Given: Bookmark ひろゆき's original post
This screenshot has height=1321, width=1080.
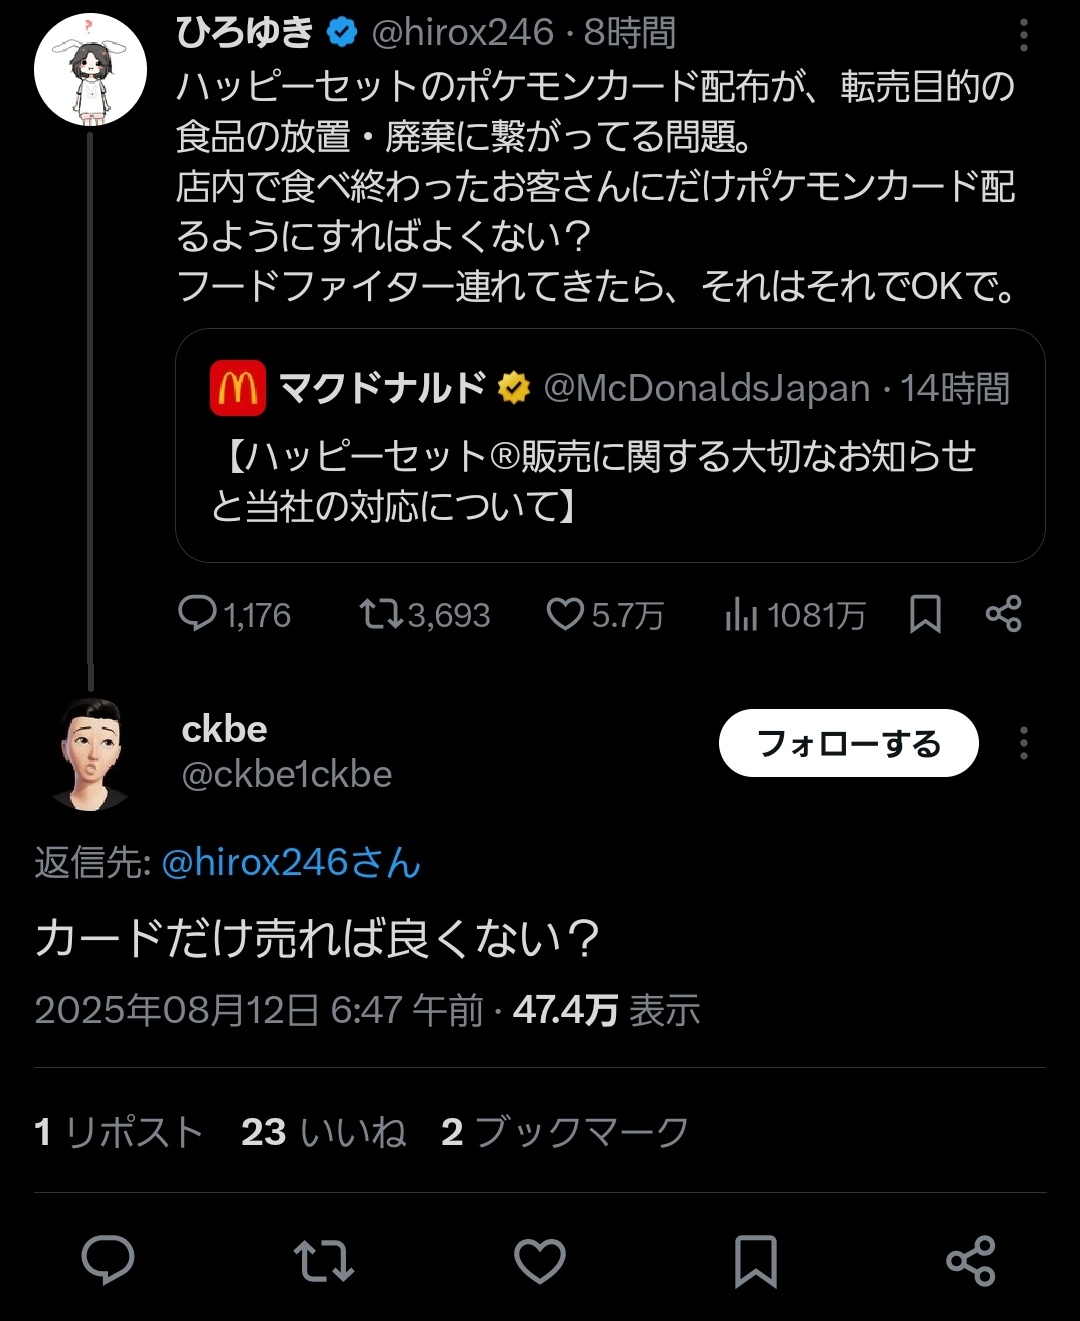Looking at the screenshot, I should [x=925, y=614].
